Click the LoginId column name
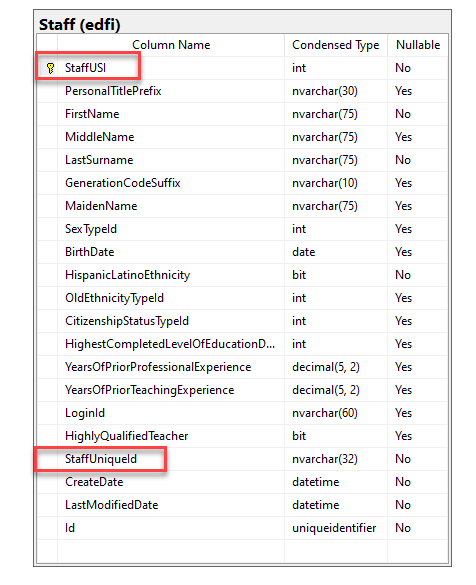Image resolution: width=476 pixels, height=585 pixels. (x=85, y=413)
